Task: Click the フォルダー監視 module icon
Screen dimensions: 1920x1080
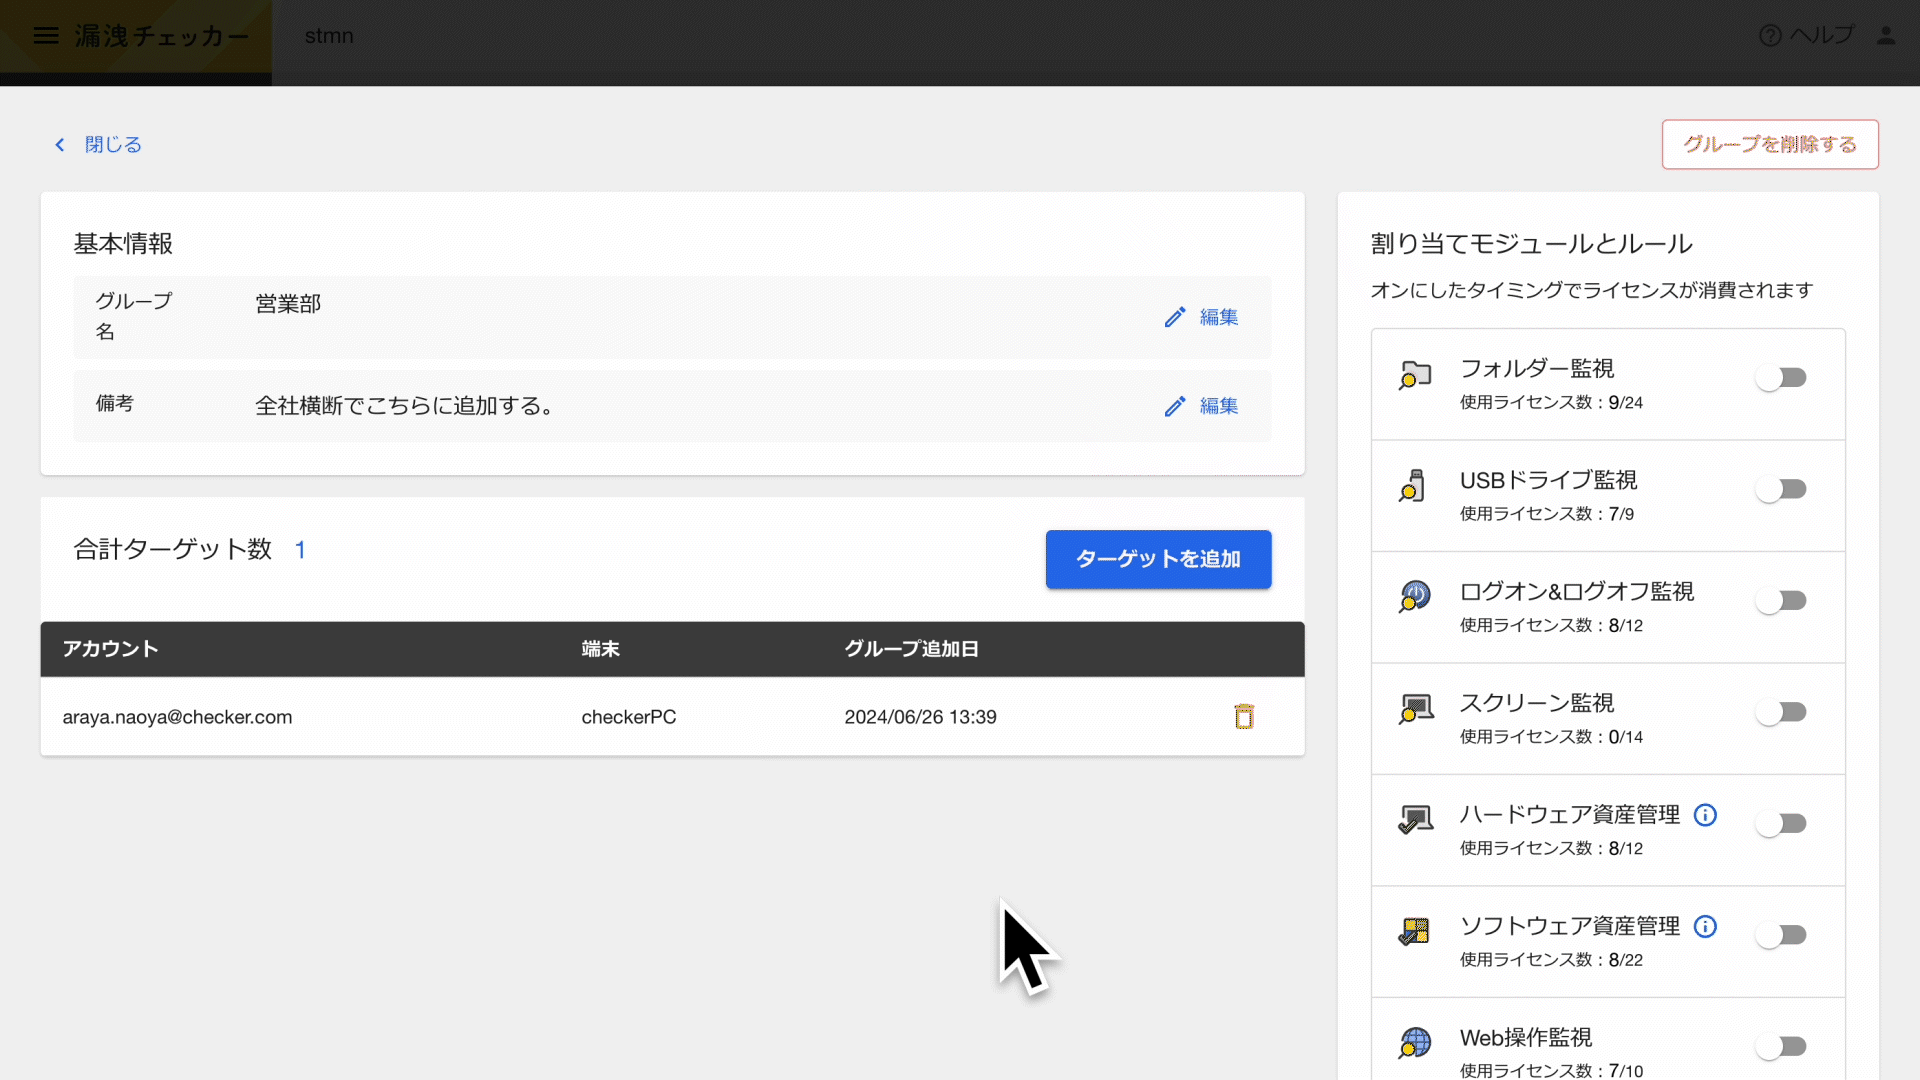Action: [1415, 375]
